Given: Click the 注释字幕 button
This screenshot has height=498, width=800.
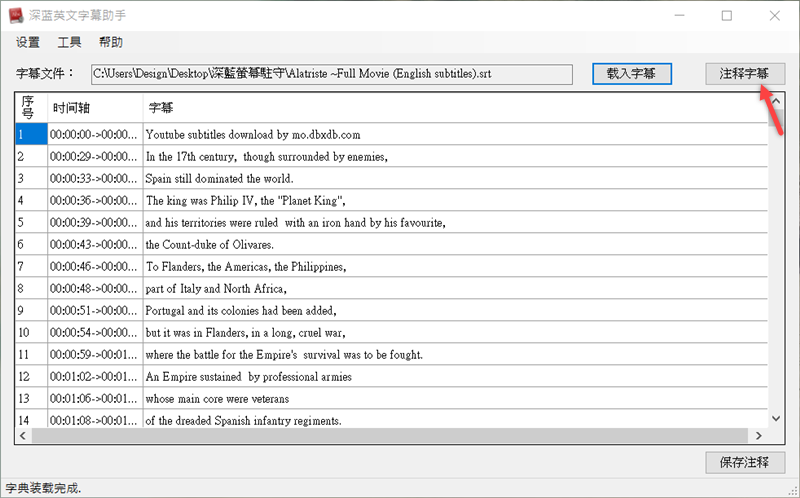Looking at the screenshot, I should (745, 73).
